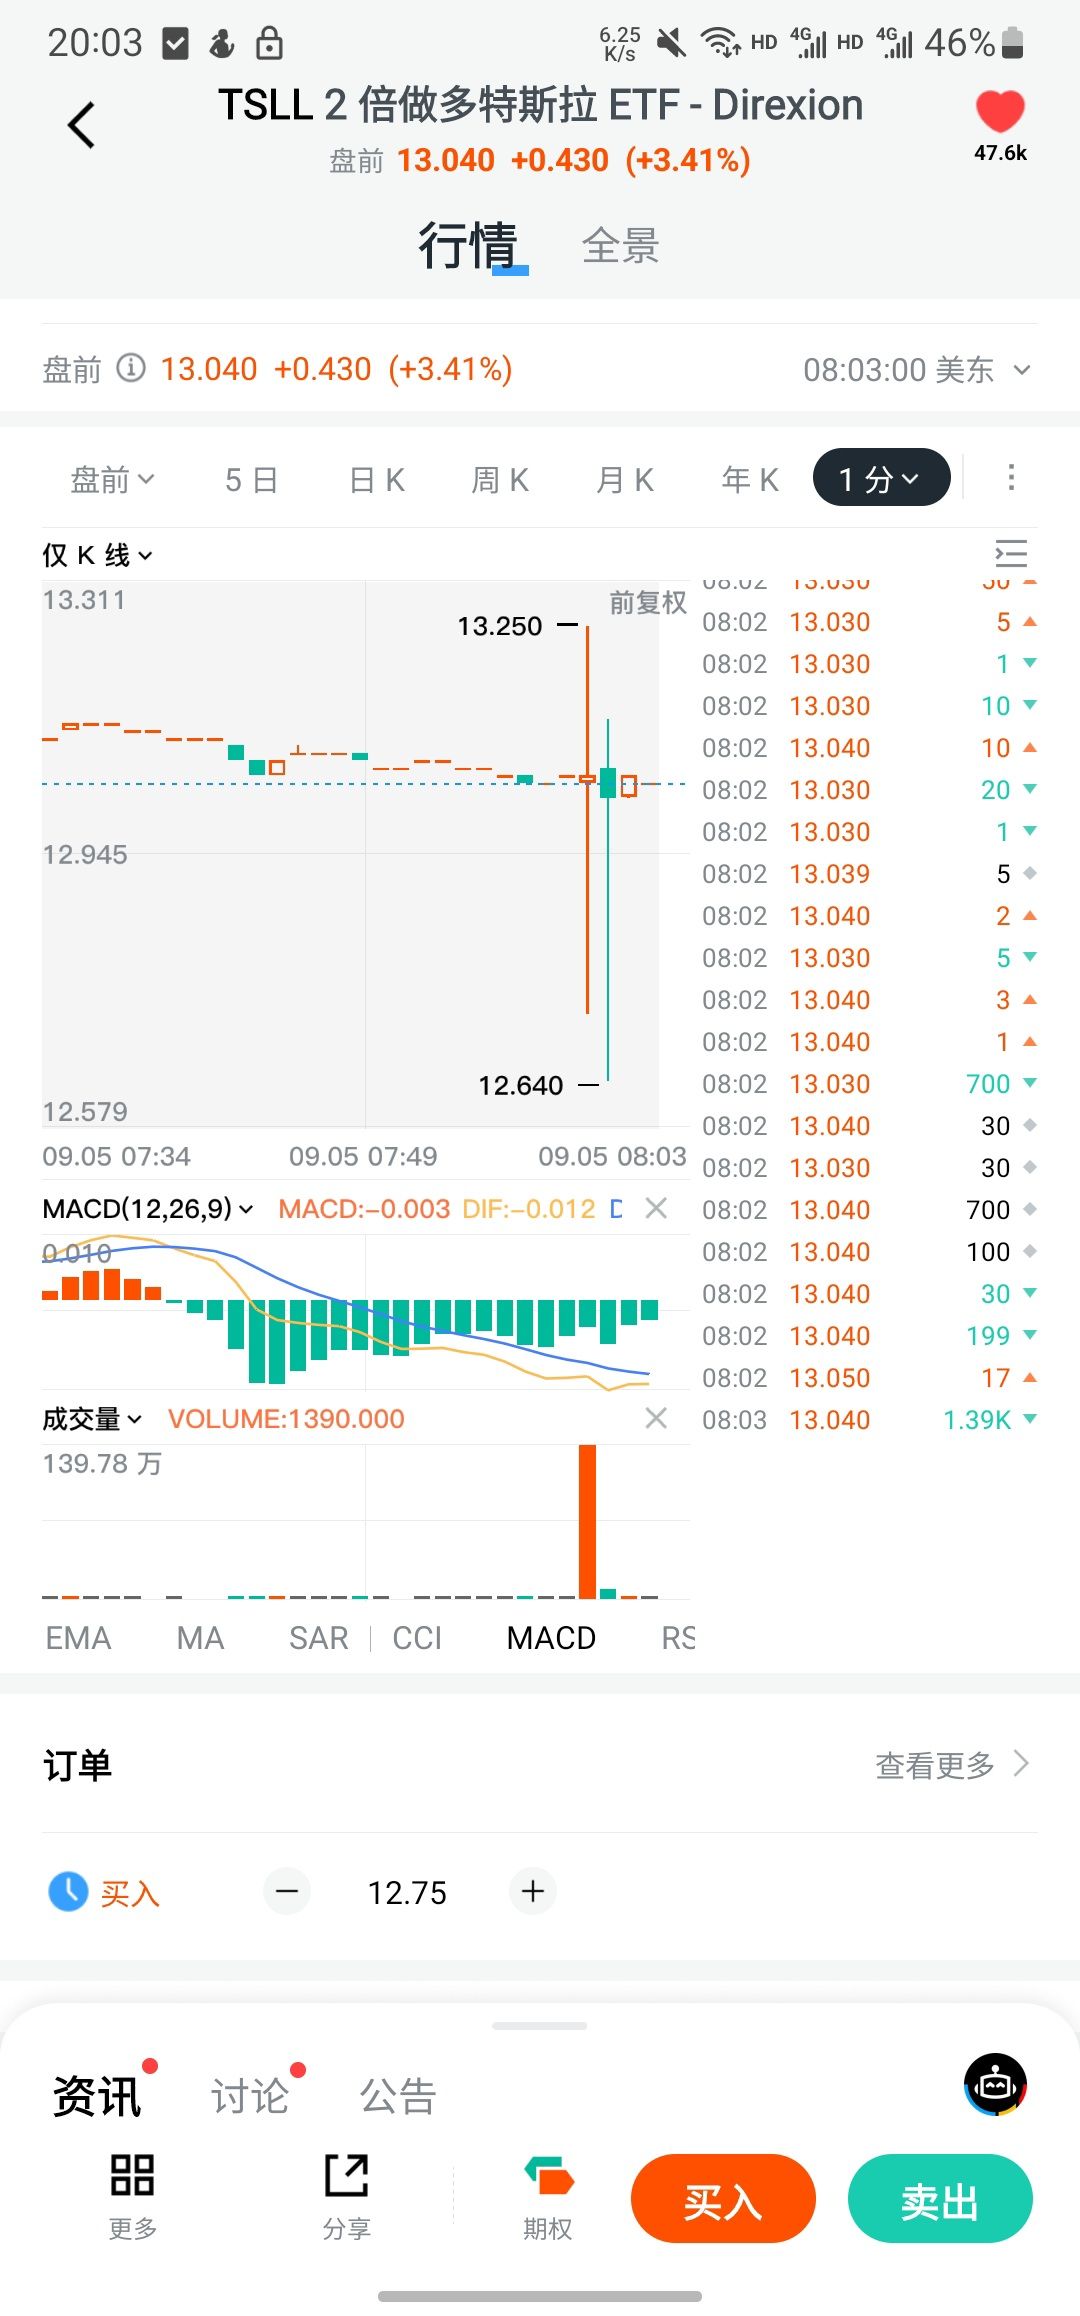Expand the 成交量 indicator dropdown
This screenshot has height=2316, width=1080.
coord(92,1419)
